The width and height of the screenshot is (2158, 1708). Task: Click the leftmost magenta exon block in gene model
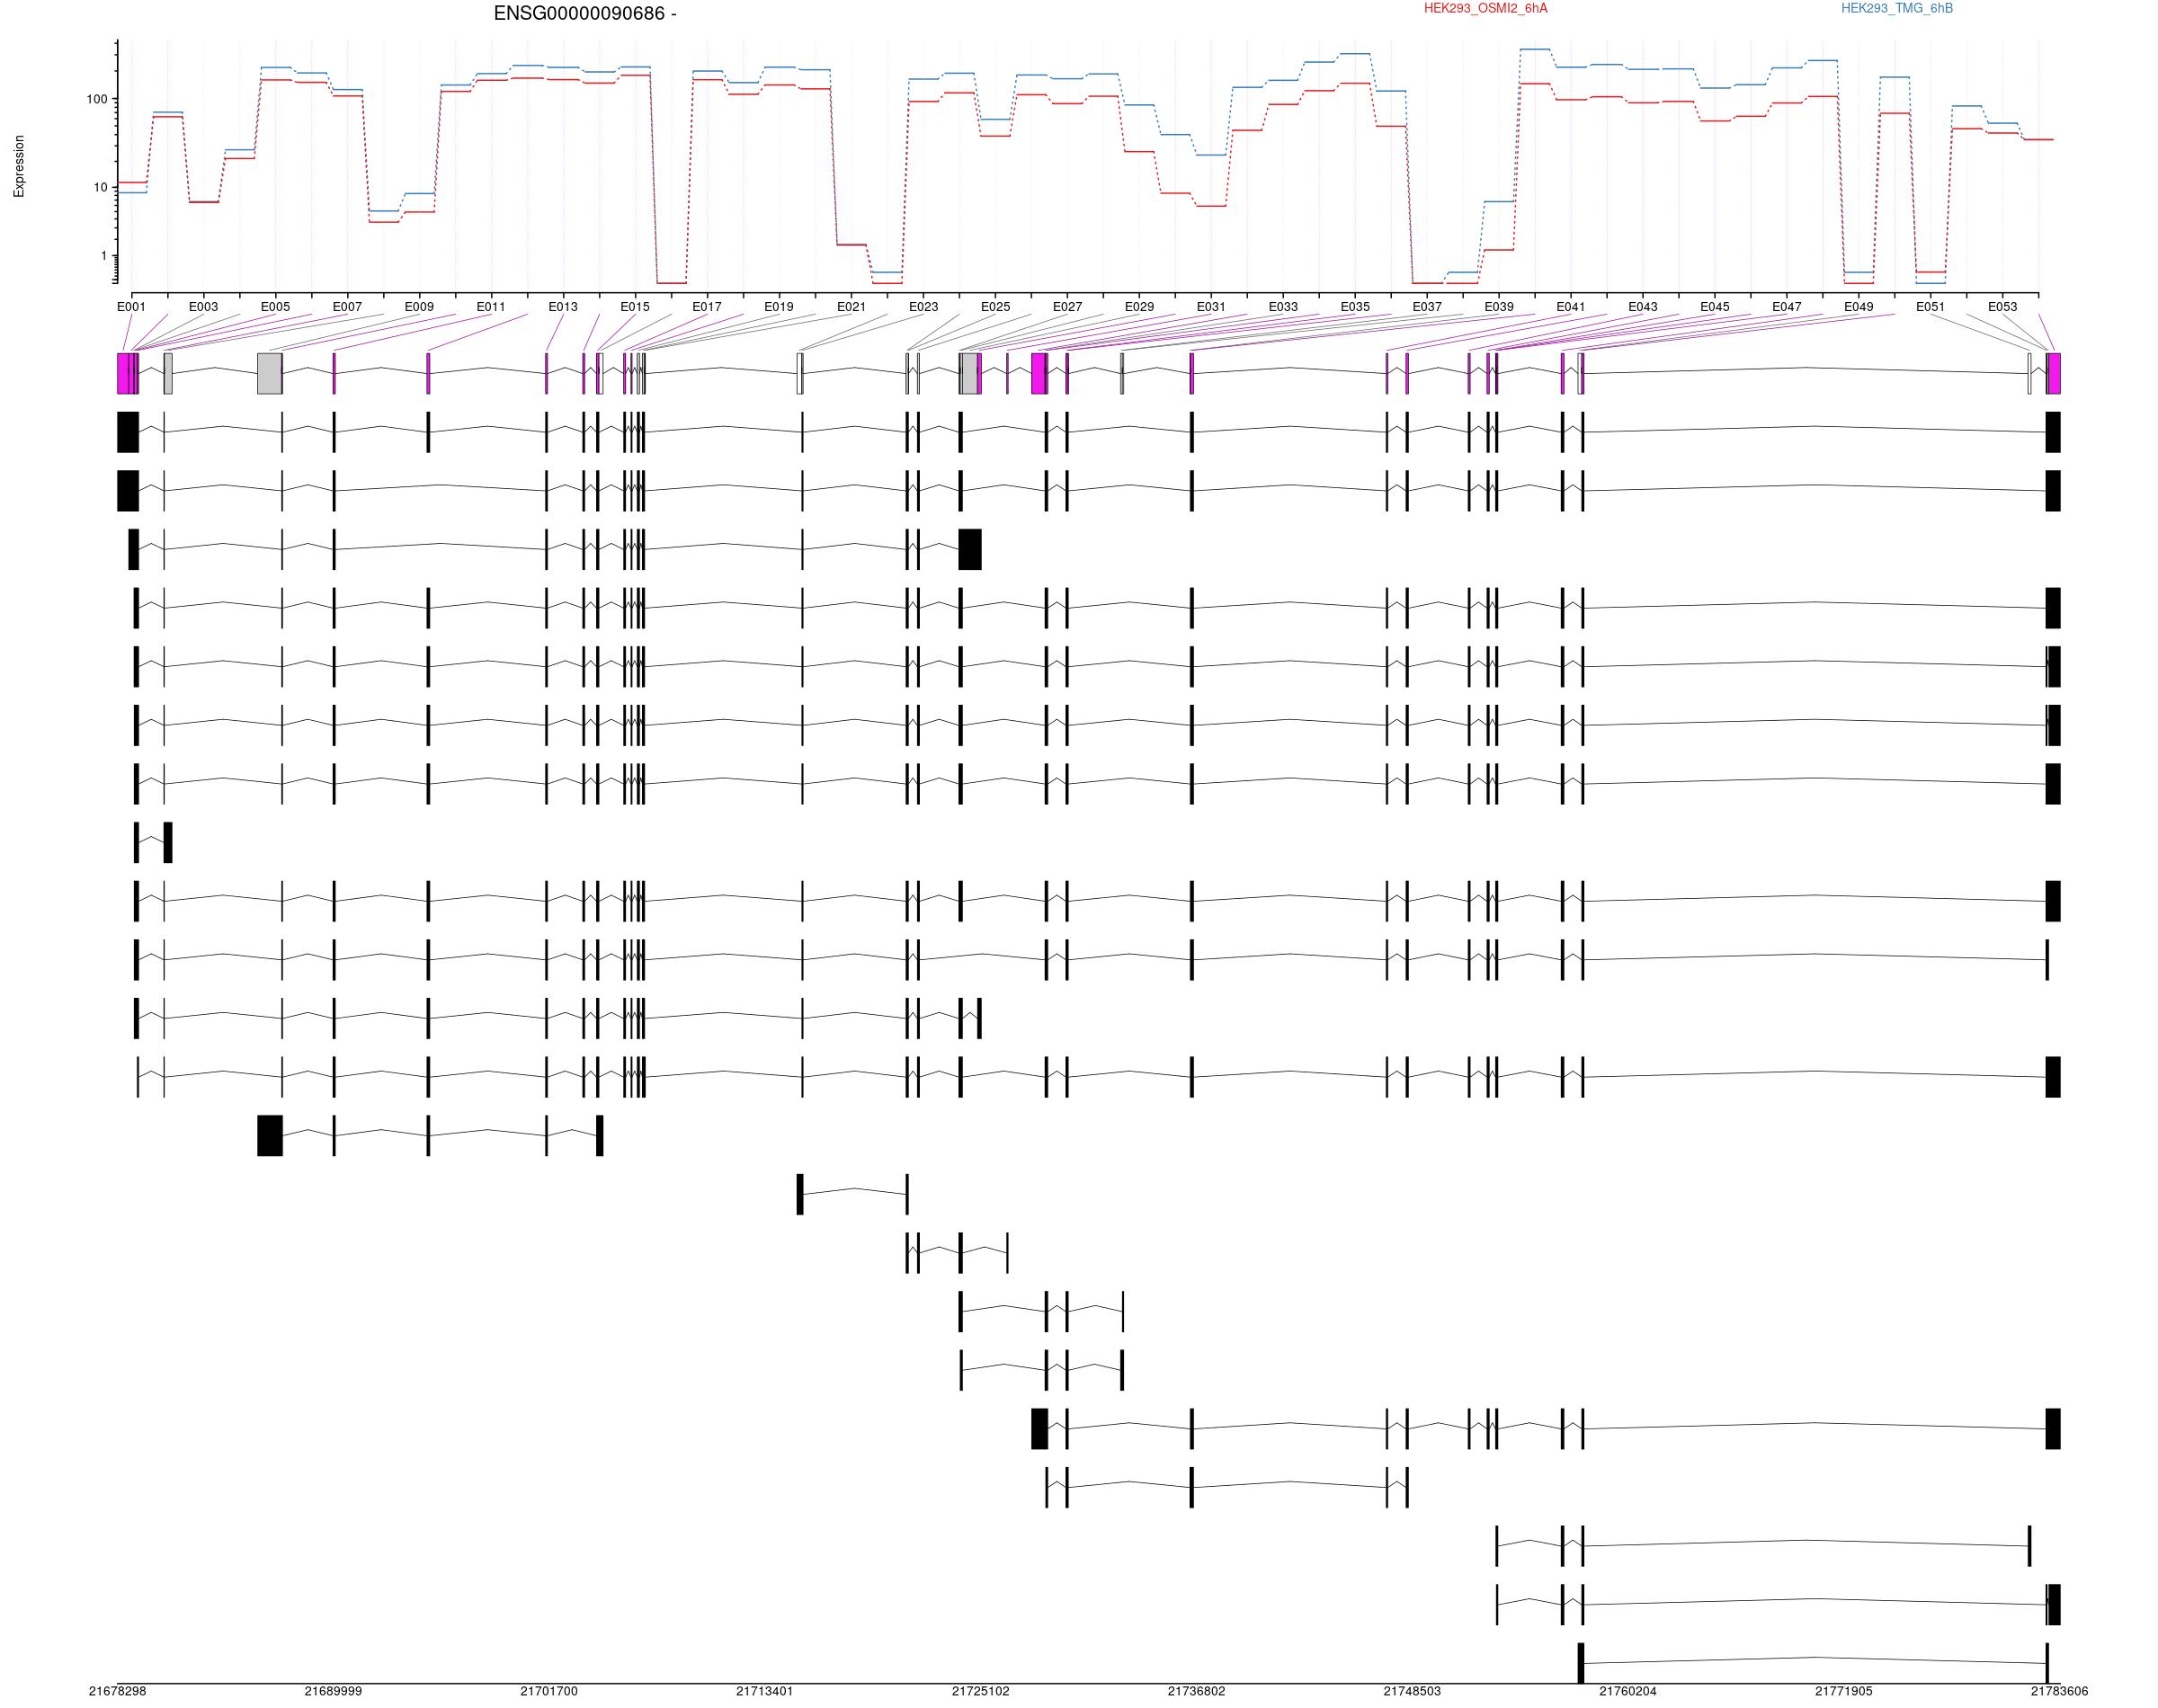click(123, 373)
